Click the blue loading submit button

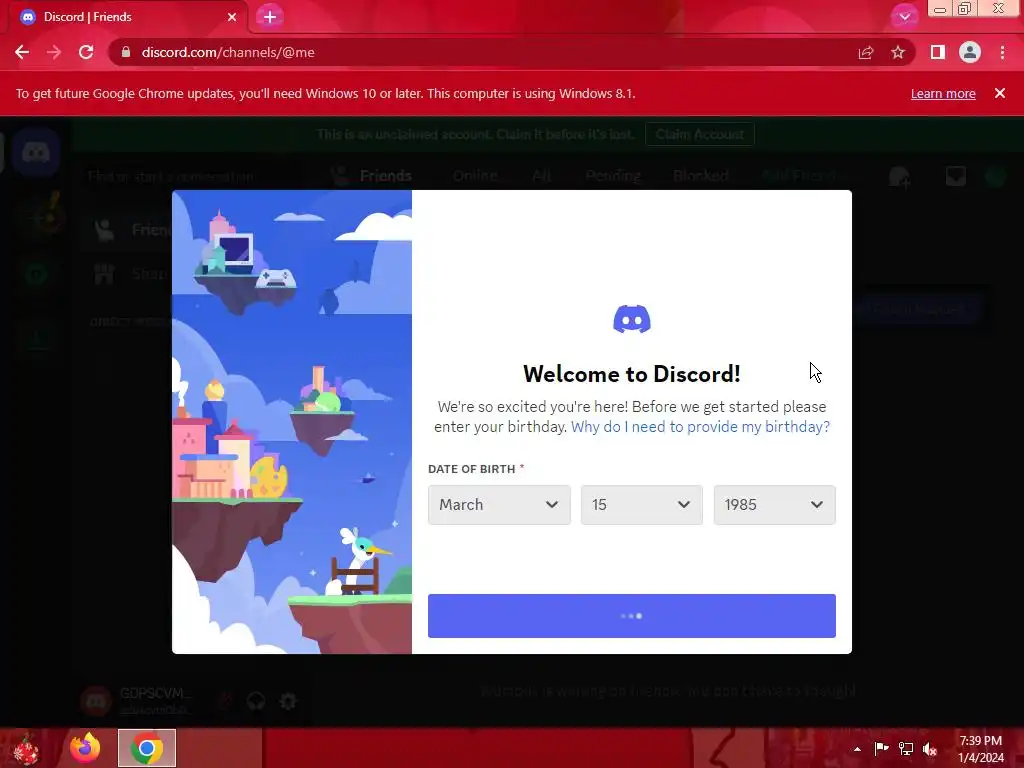(632, 616)
